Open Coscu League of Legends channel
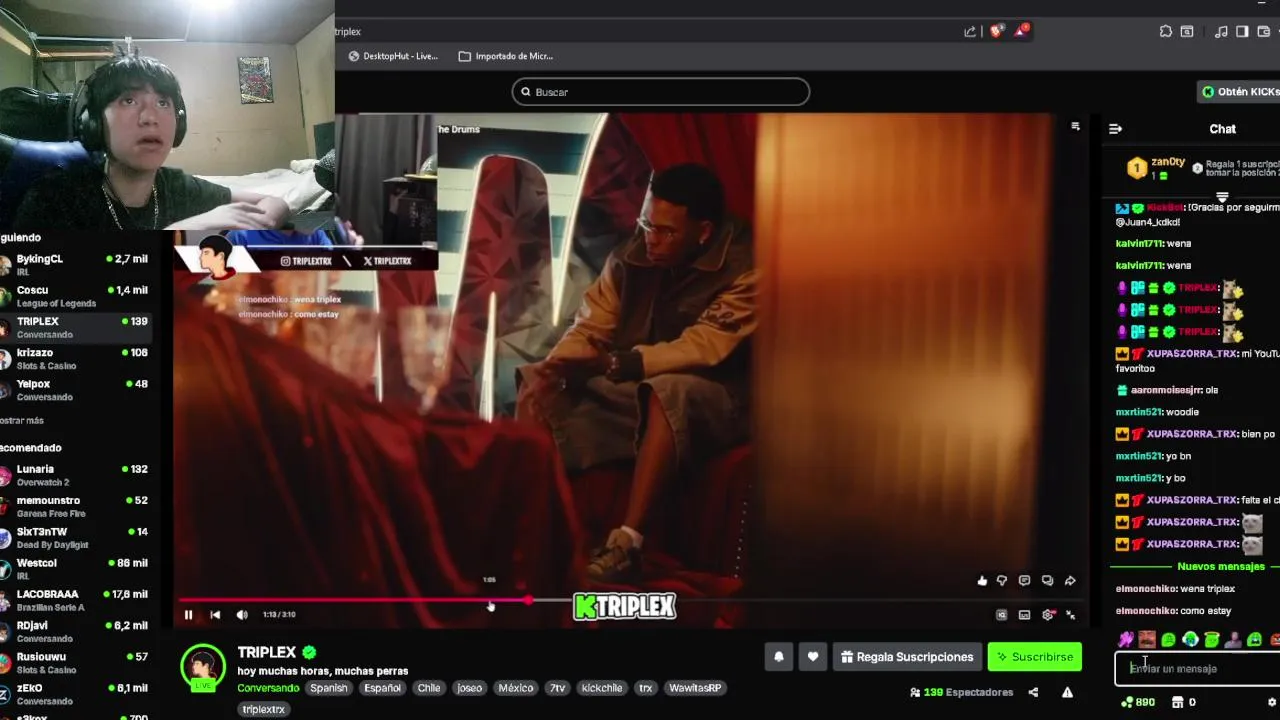Image resolution: width=1280 pixels, height=720 pixels. point(75,296)
